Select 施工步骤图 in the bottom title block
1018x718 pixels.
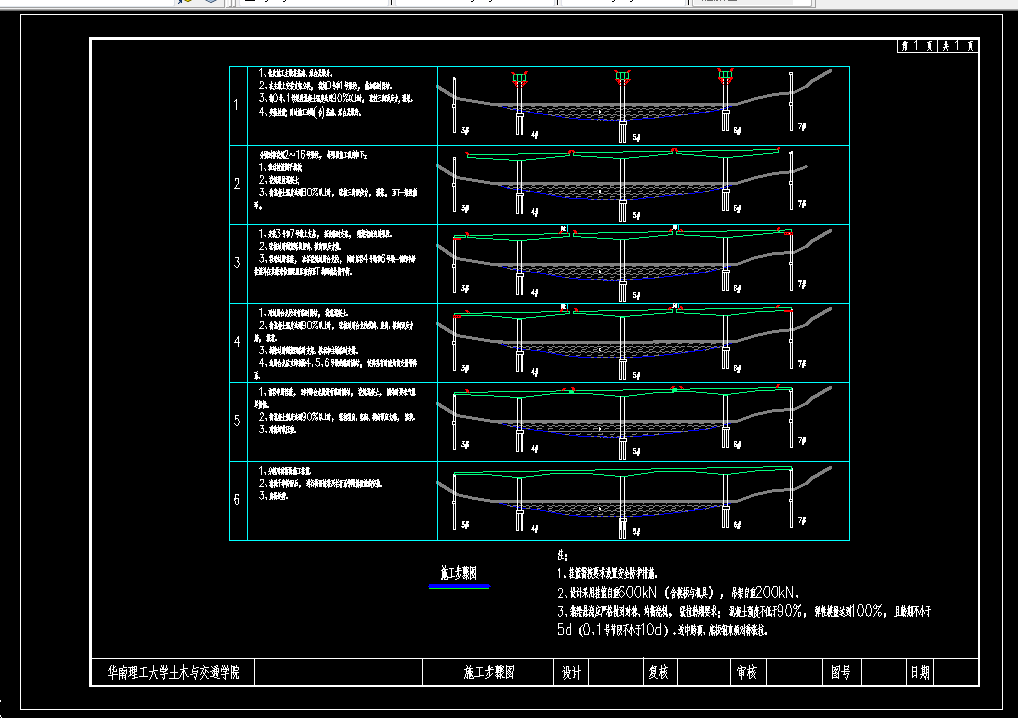click(x=489, y=673)
